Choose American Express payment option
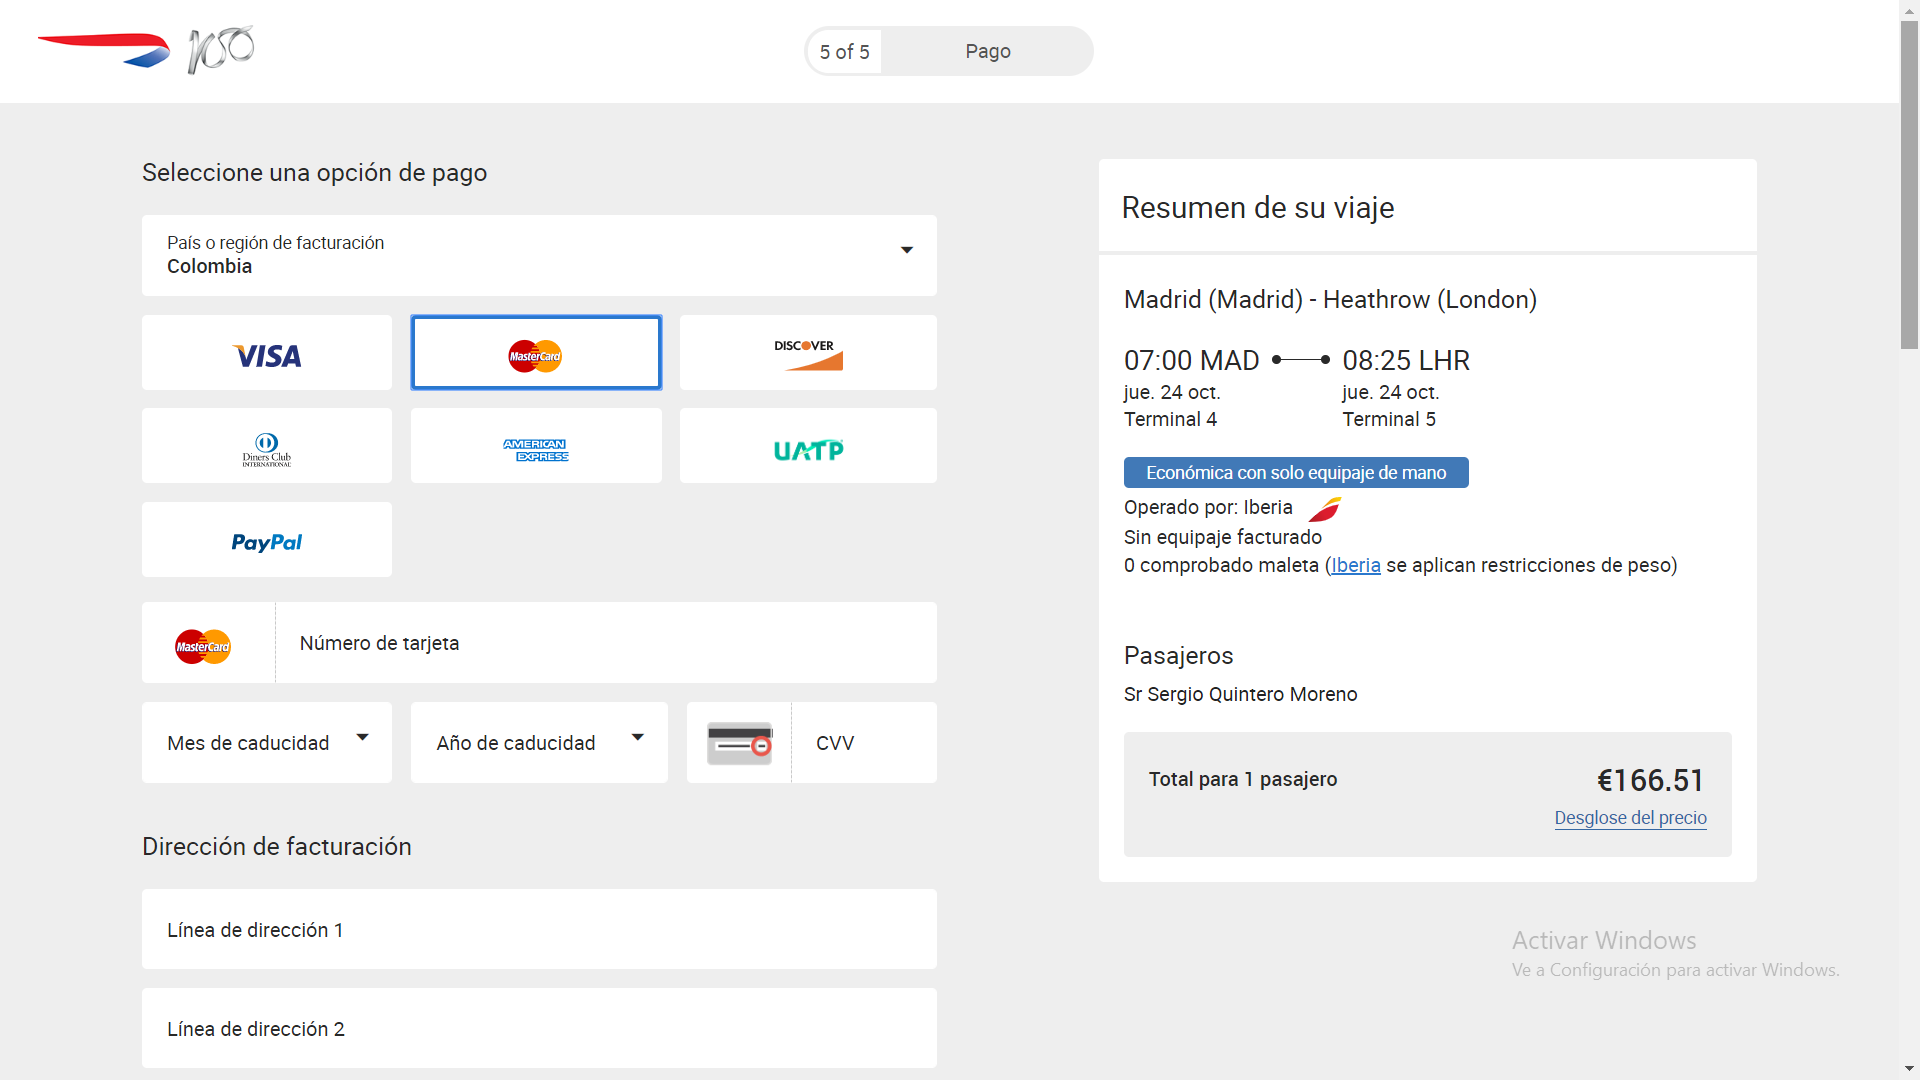 [x=536, y=446]
